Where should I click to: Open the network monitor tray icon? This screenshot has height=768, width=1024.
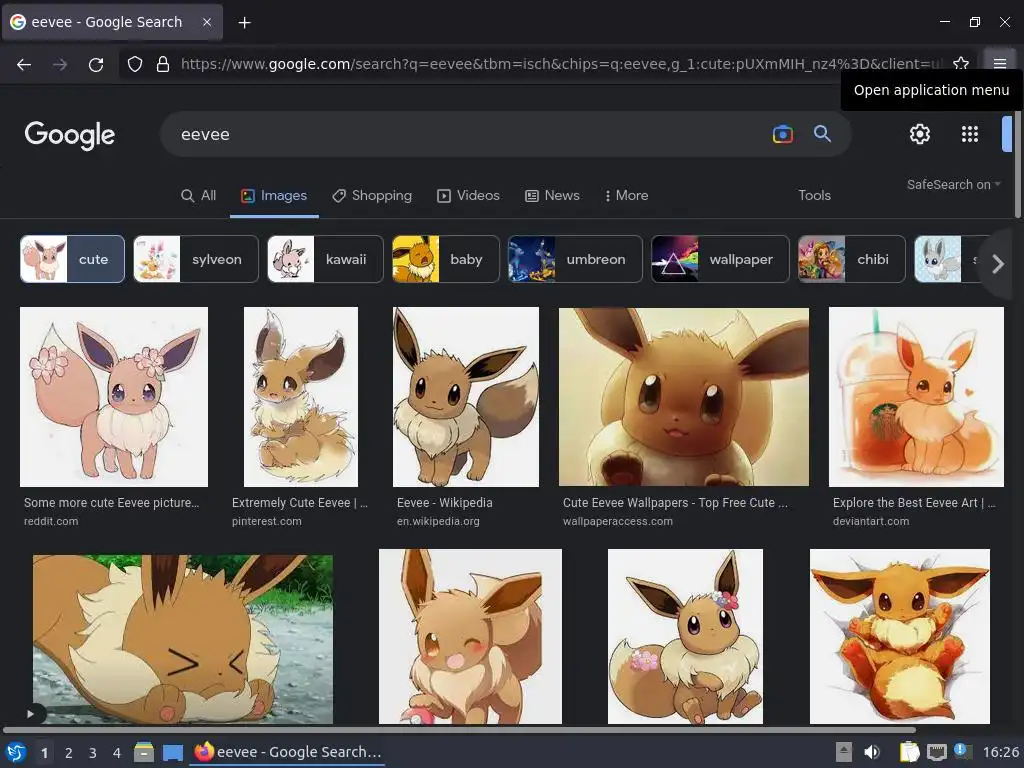click(x=936, y=752)
